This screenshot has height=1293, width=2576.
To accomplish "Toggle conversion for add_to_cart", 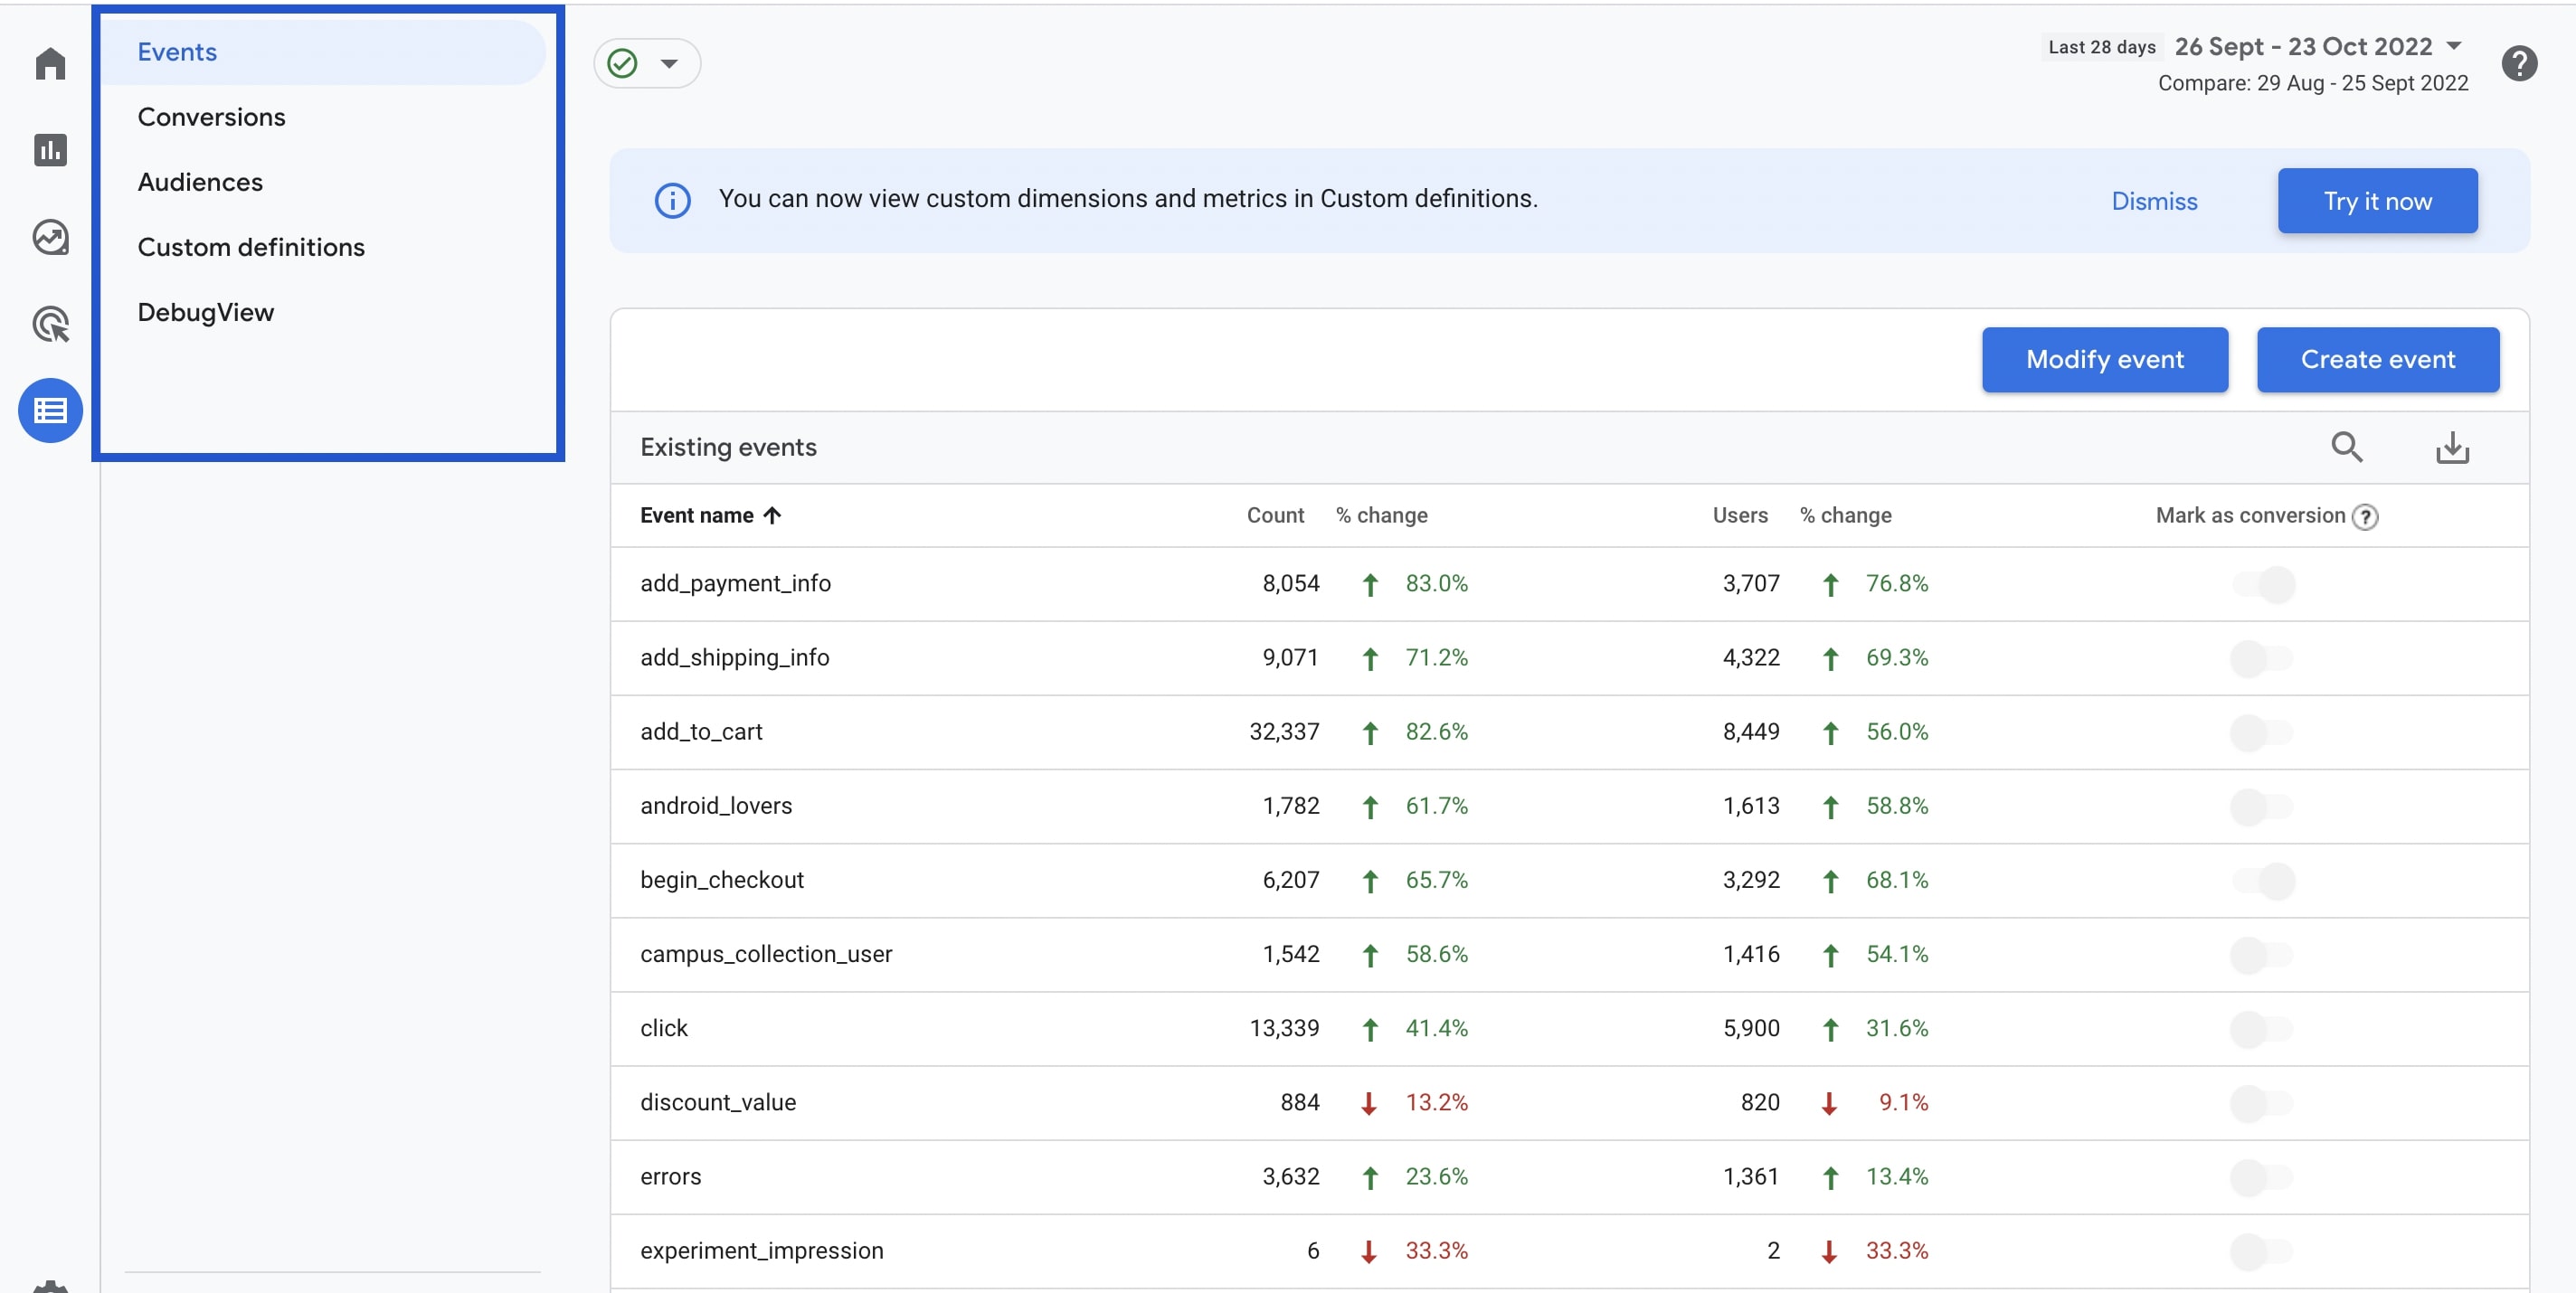I will click(x=2263, y=732).
